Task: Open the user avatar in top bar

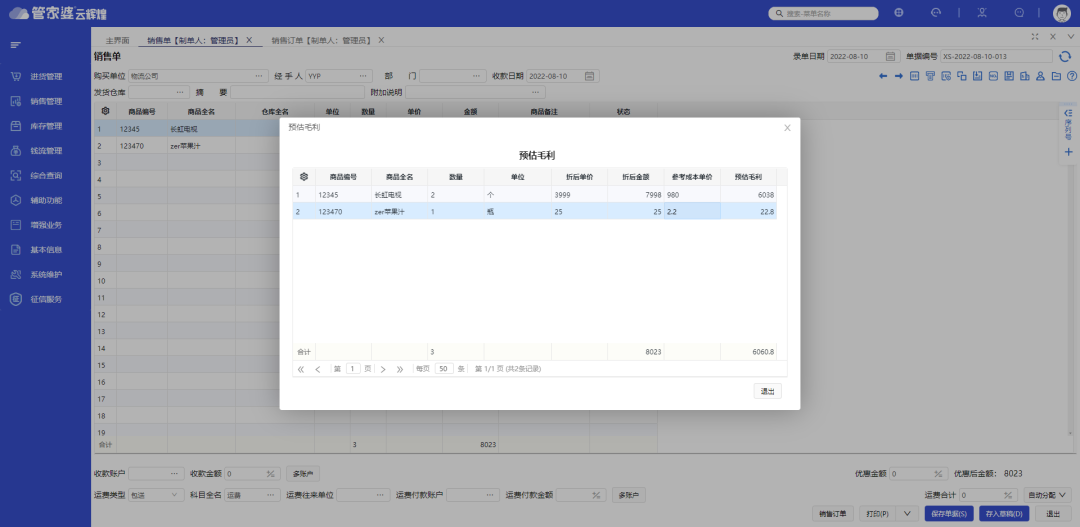Action: (1061, 13)
